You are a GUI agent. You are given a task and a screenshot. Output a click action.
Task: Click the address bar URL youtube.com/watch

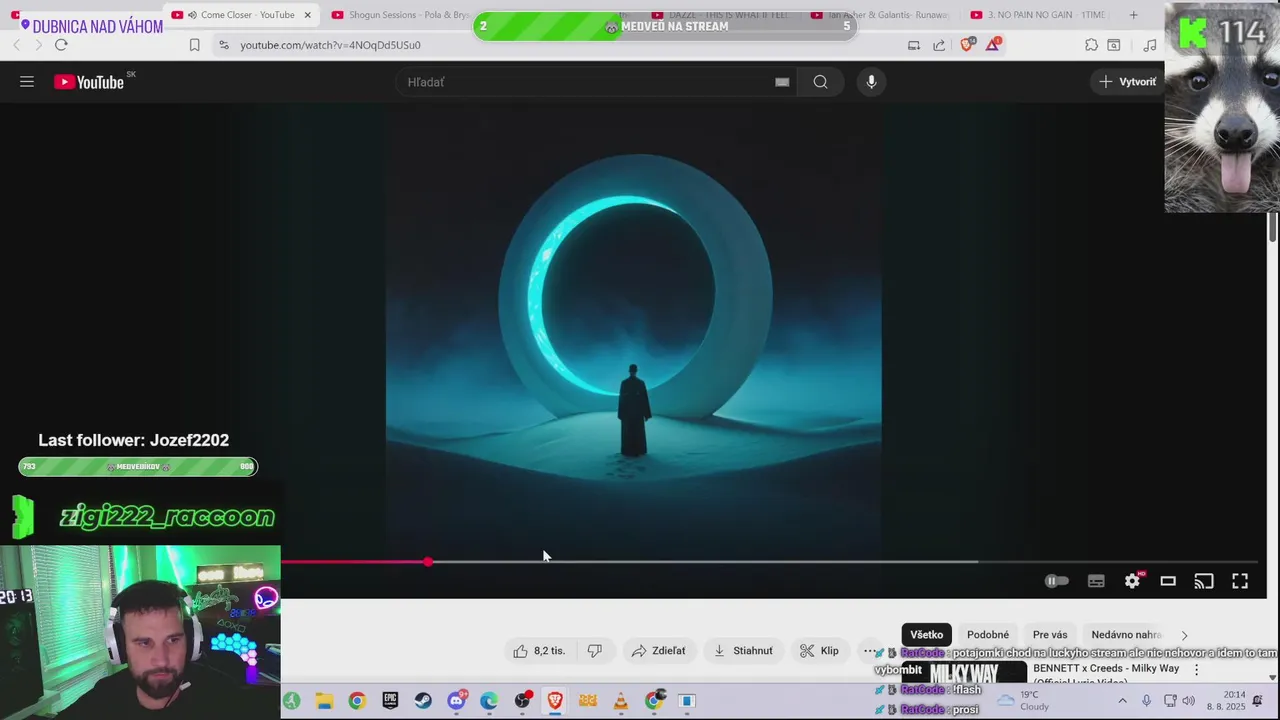point(330,45)
